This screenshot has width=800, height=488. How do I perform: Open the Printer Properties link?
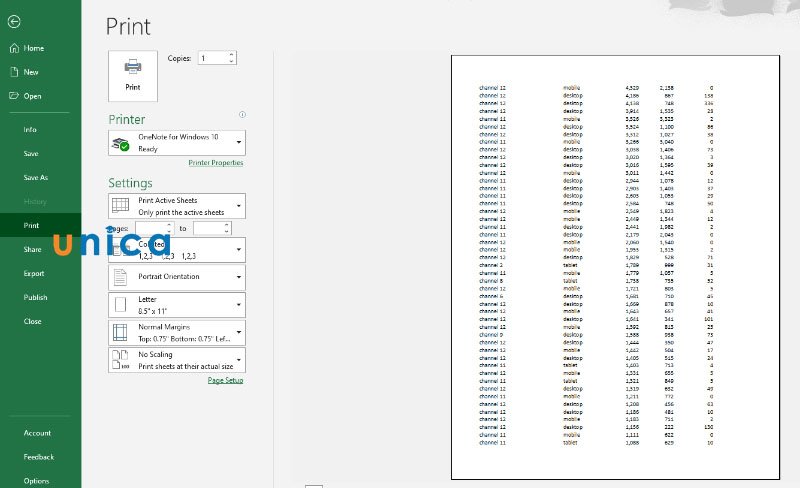click(216, 163)
